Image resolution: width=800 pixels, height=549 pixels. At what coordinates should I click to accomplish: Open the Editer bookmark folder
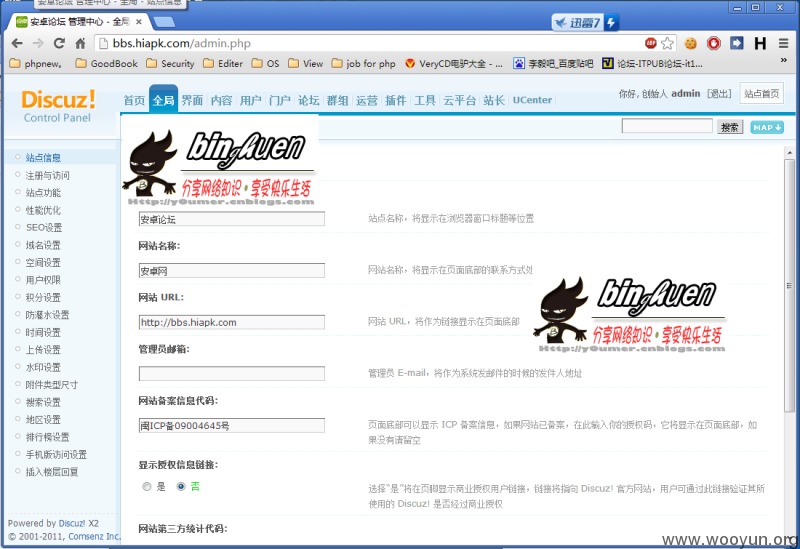click(x=223, y=64)
